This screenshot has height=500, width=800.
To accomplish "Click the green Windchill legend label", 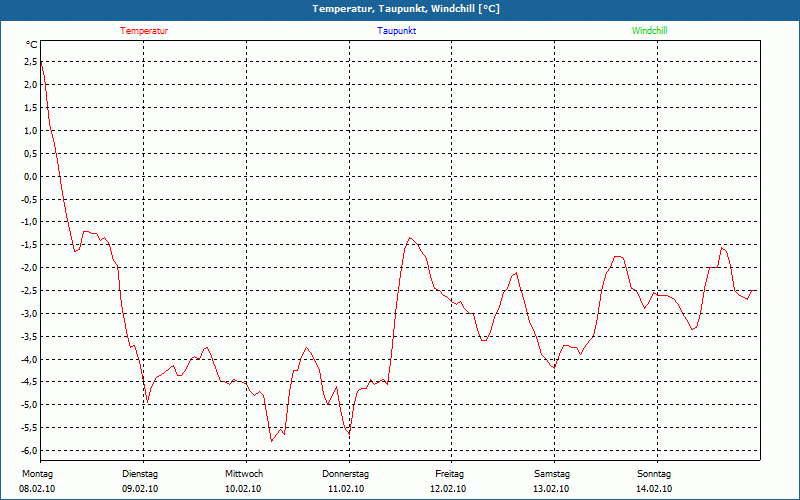I will tap(649, 31).
